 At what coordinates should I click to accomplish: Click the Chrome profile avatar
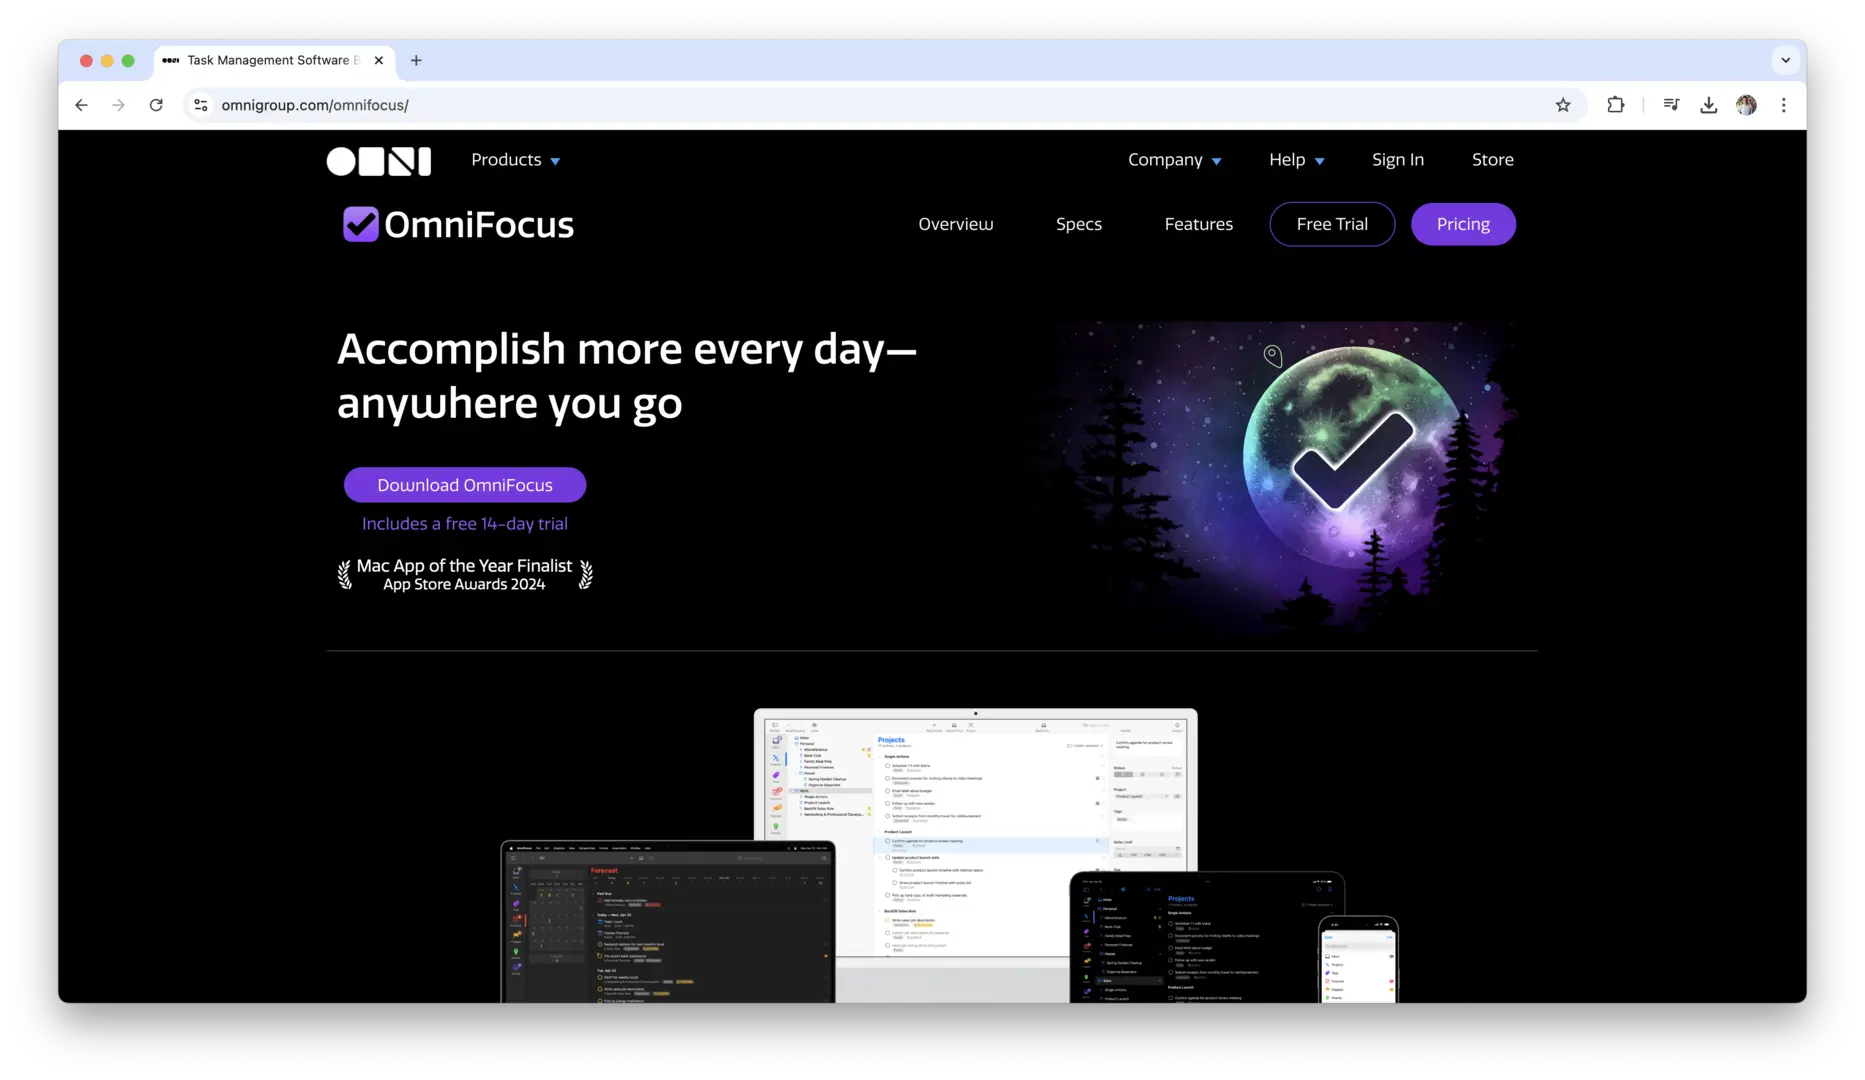(x=1746, y=105)
